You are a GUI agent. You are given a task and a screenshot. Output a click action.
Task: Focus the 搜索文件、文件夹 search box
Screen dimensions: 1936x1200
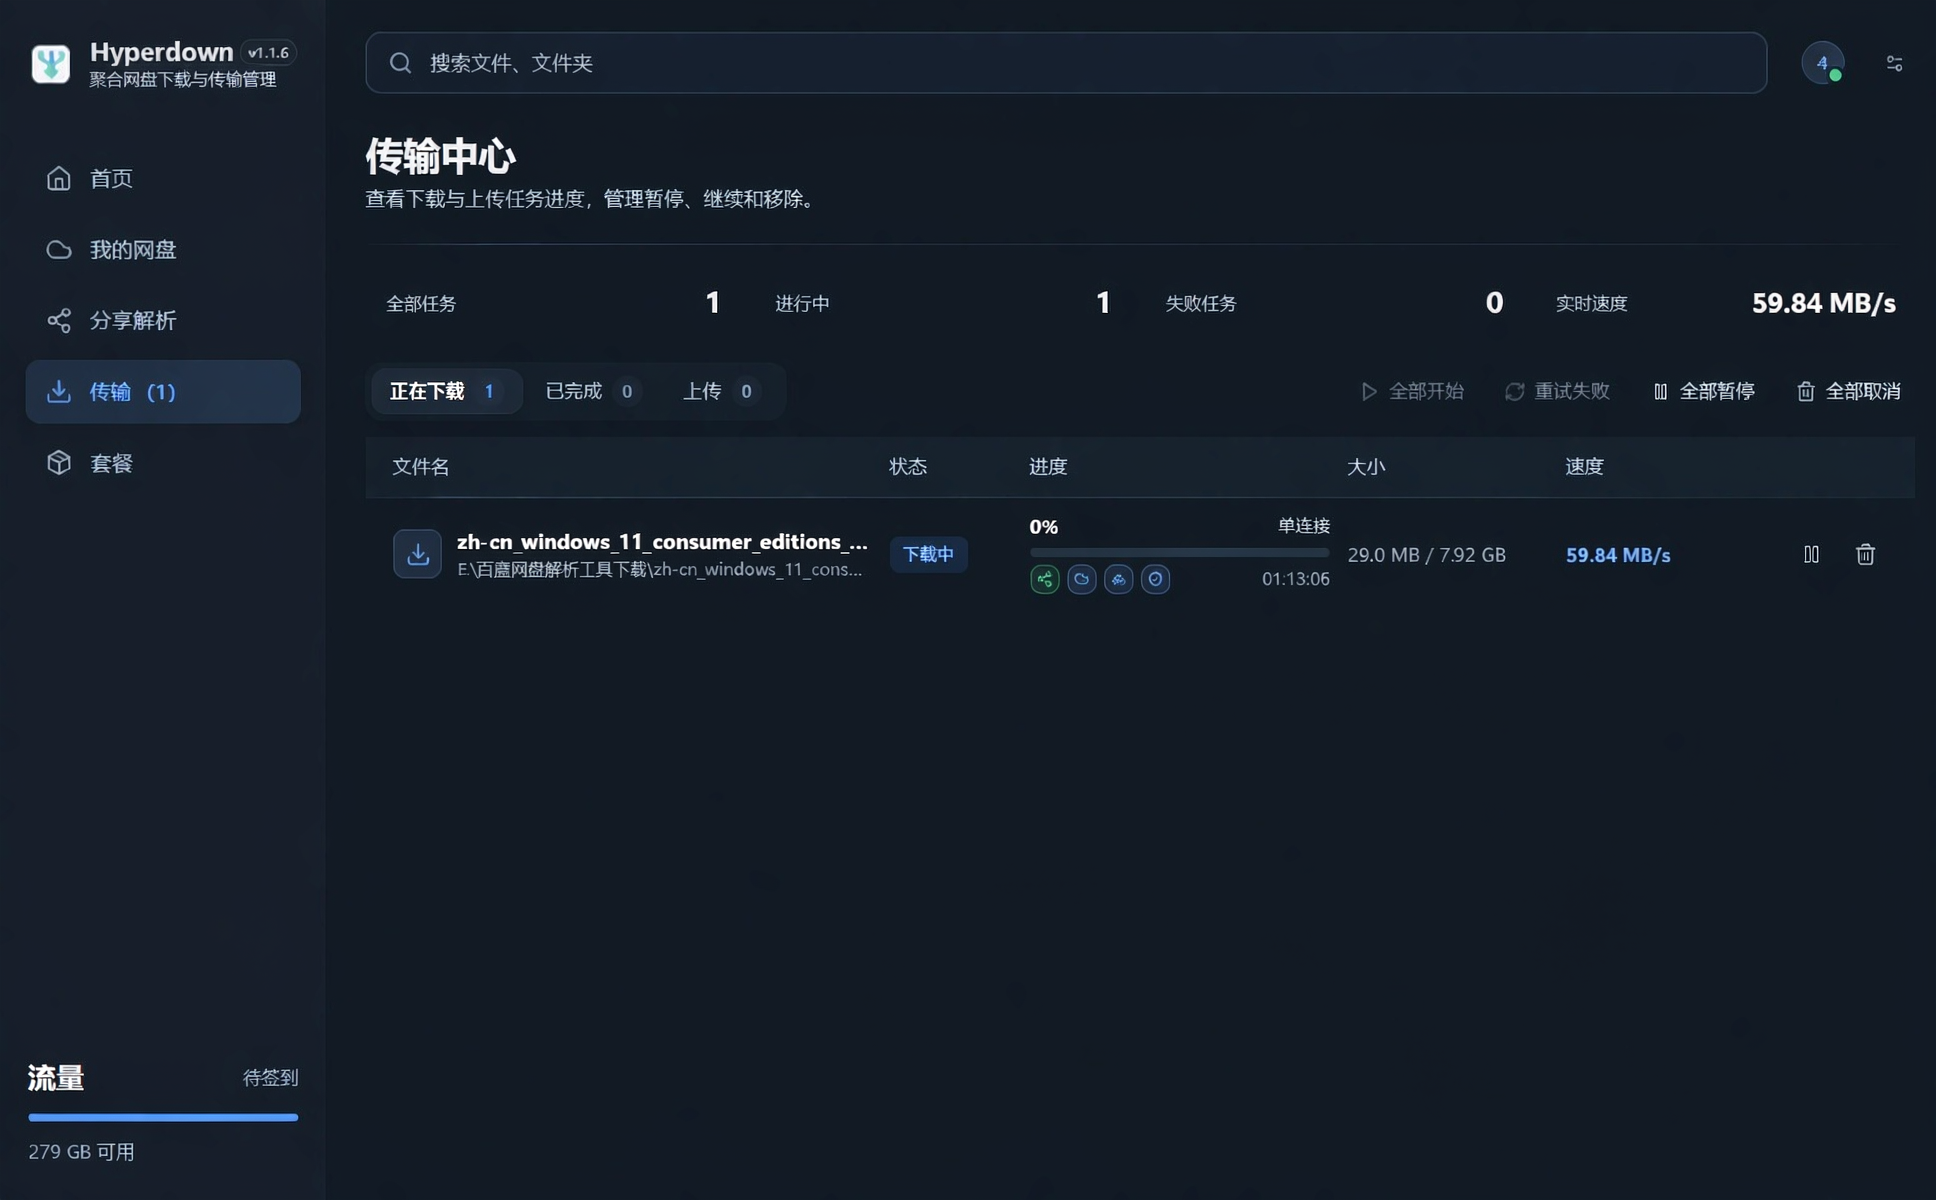pyautogui.click(x=1066, y=63)
